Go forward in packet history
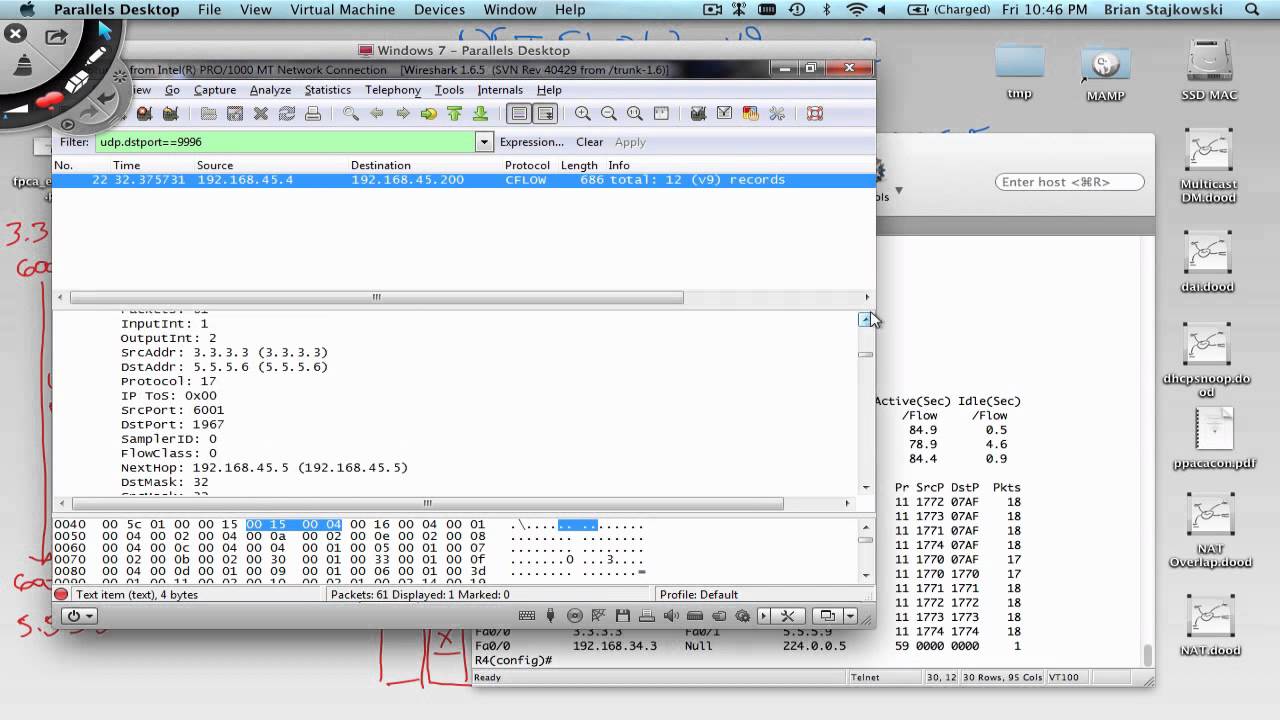The image size is (1280, 720). 402,114
